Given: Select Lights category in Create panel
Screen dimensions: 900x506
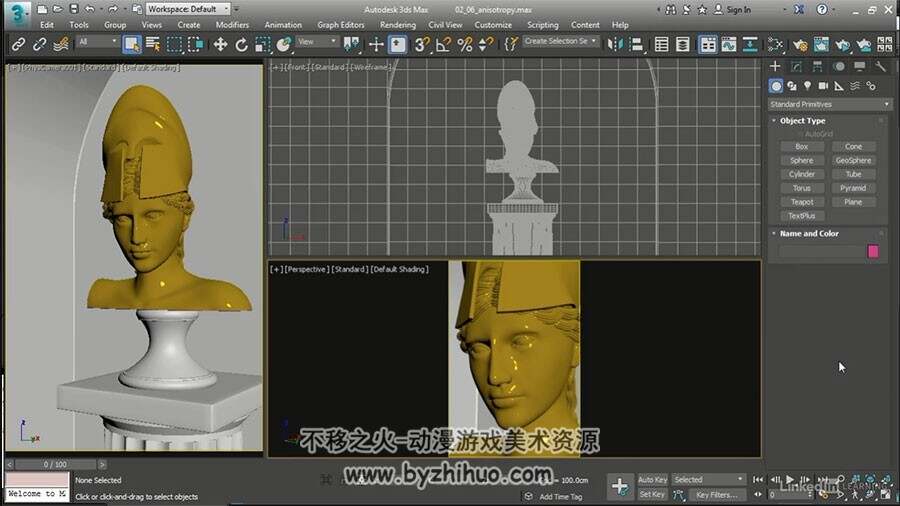Looking at the screenshot, I should [x=808, y=86].
